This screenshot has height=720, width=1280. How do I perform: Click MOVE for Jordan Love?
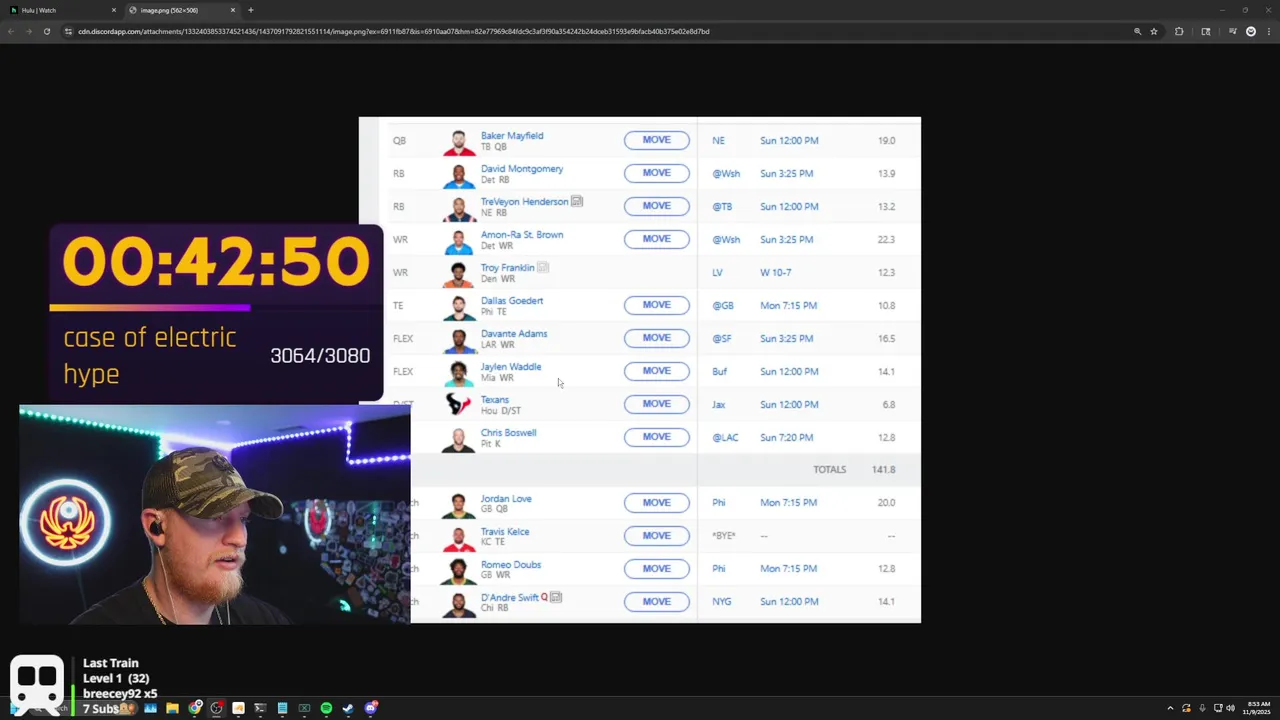pos(657,503)
